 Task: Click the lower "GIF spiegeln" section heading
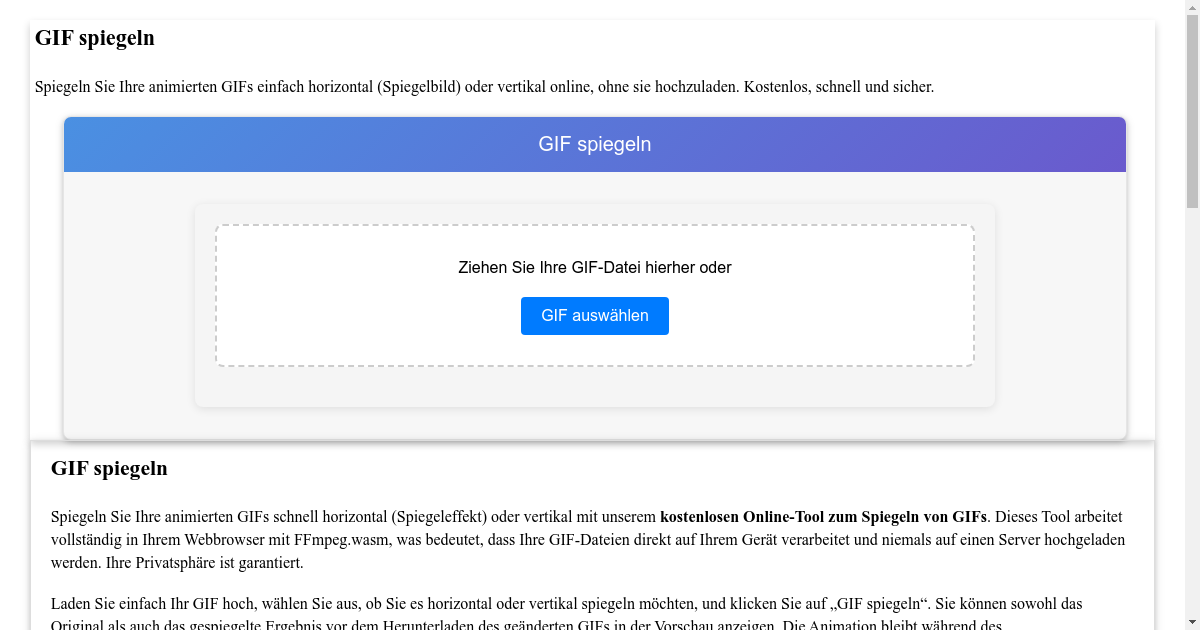109,468
